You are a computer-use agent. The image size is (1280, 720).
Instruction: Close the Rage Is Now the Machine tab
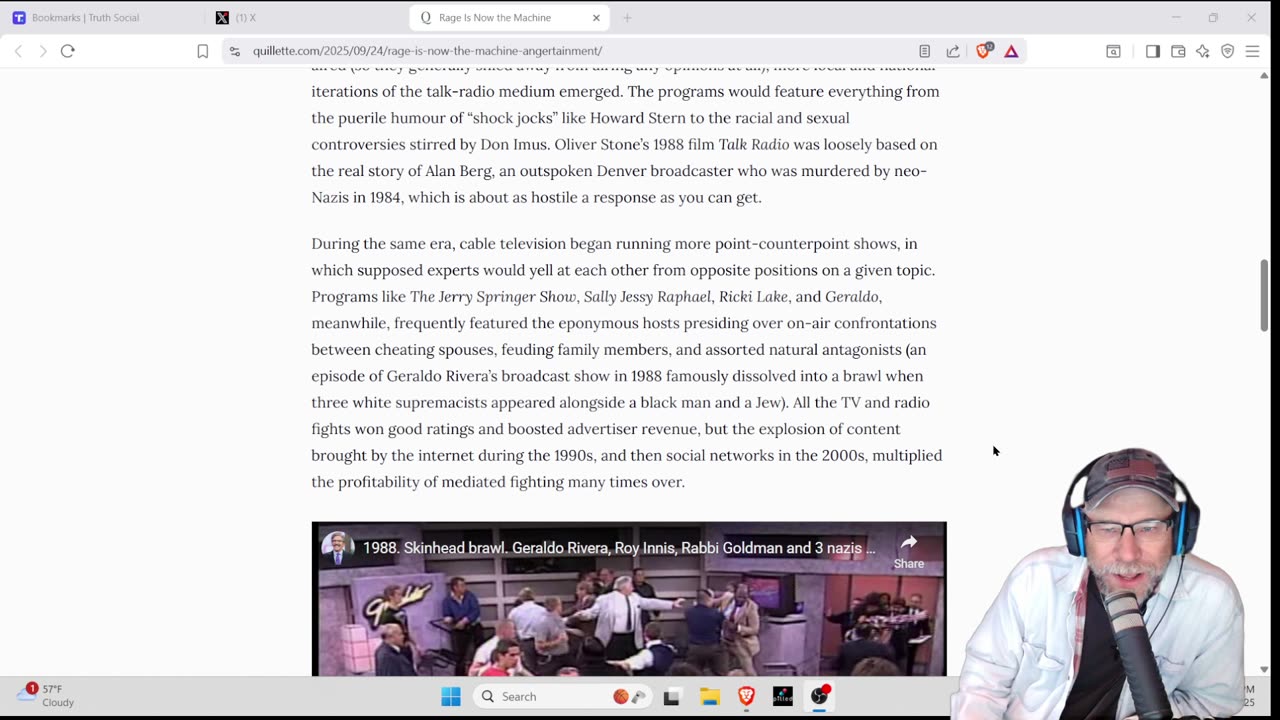[x=596, y=18]
